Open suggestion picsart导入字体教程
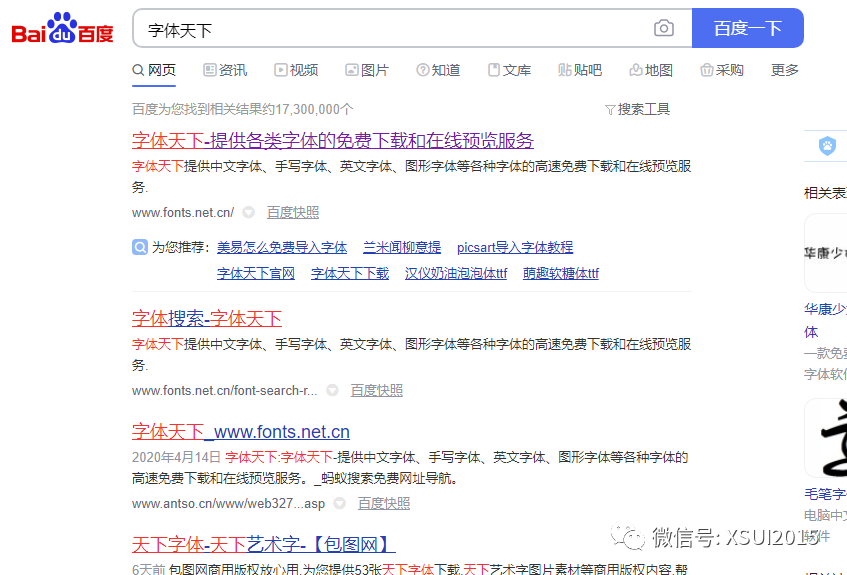This screenshot has height=575, width=847. click(x=515, y=248)
